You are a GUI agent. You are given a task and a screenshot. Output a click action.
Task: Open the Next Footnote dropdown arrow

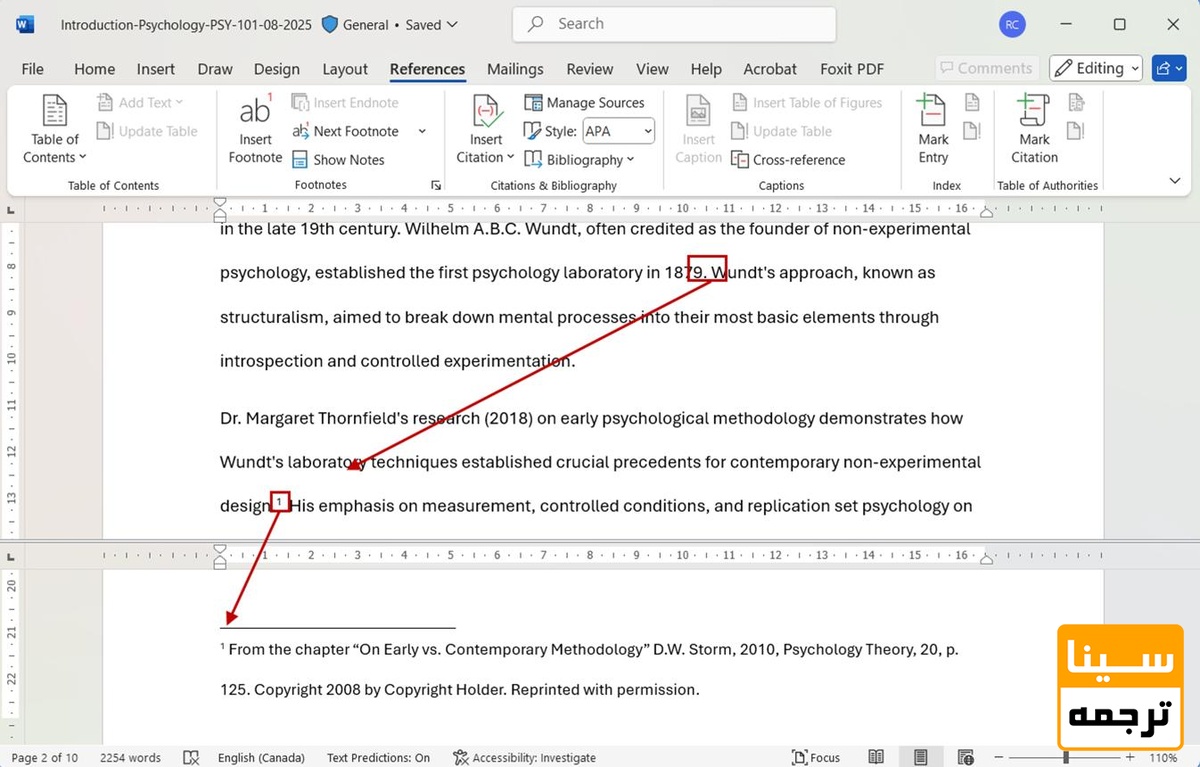[x=422, y=131]
